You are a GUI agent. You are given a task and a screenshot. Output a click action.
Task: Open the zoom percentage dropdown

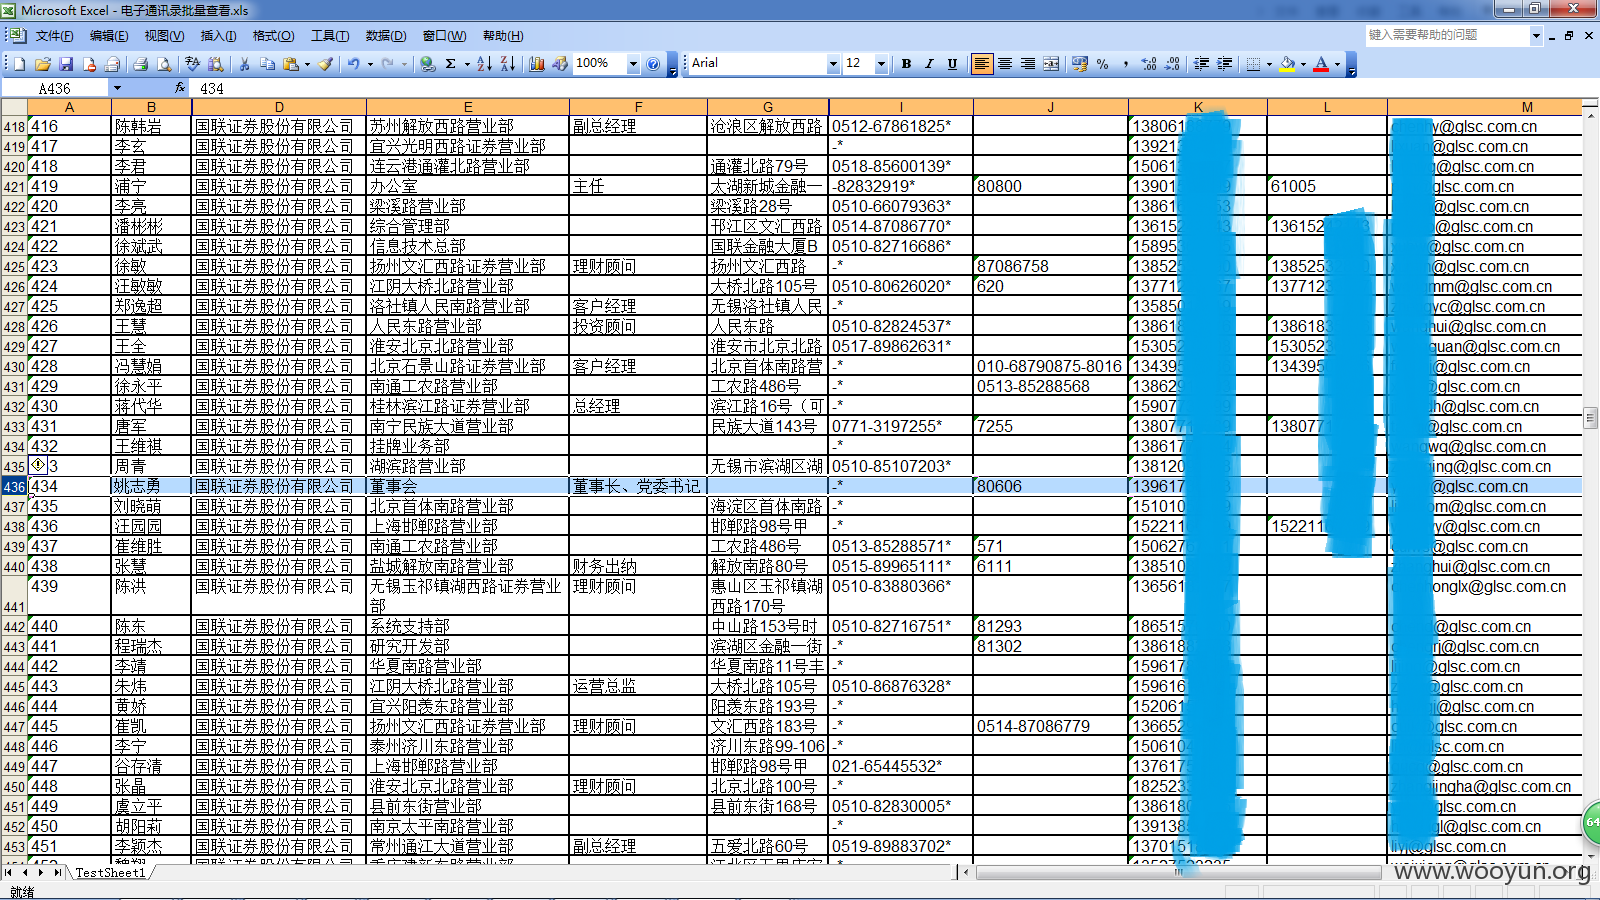tap(633, 64)
